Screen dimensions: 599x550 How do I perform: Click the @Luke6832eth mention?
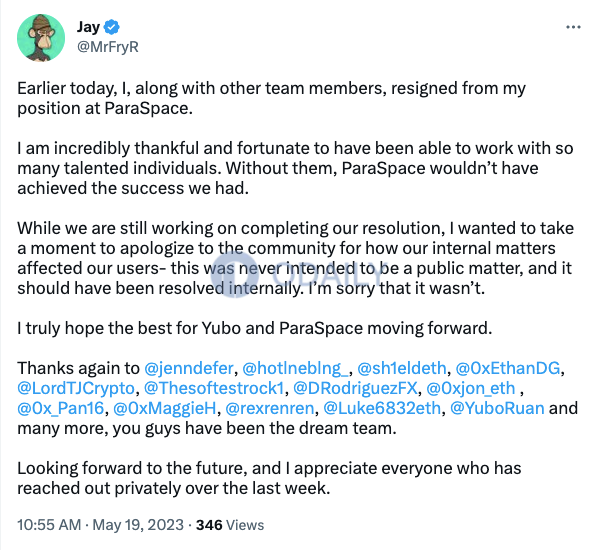382,408
